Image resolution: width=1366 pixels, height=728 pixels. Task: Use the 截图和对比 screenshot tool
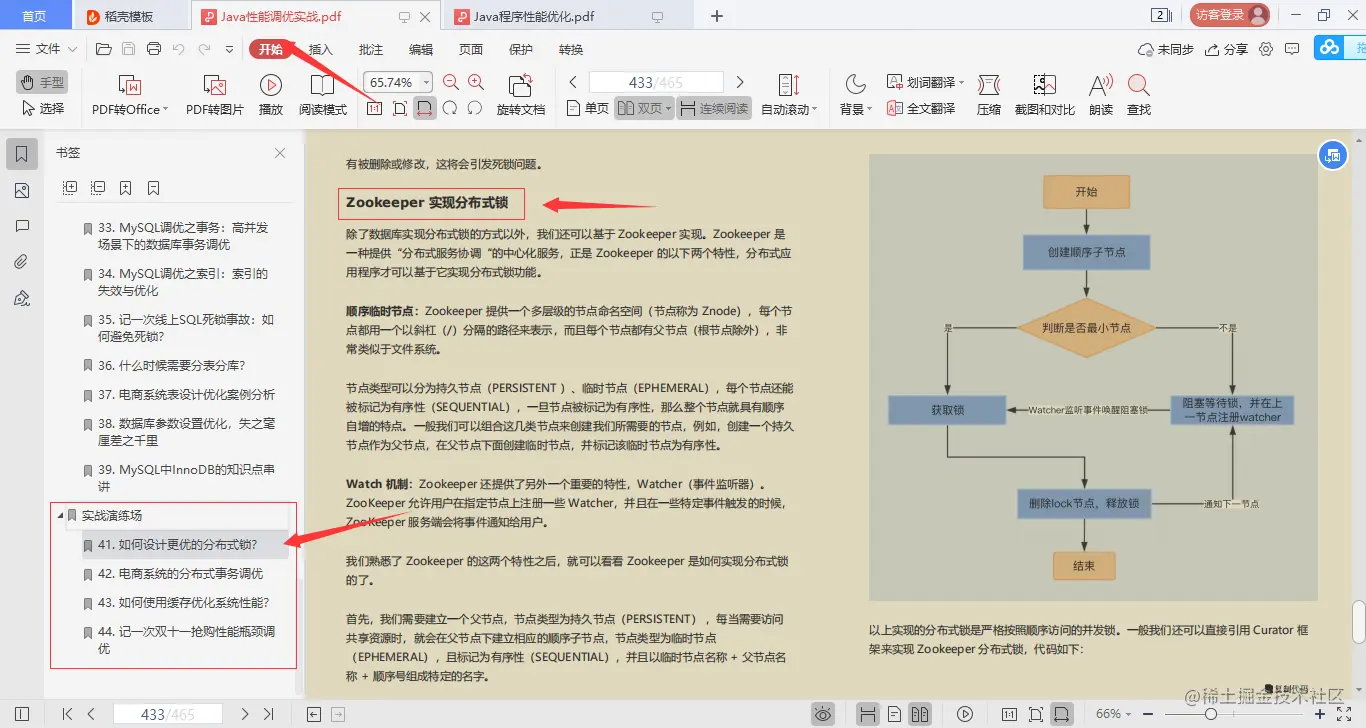pyautogui.click(x=1043, y=93)
